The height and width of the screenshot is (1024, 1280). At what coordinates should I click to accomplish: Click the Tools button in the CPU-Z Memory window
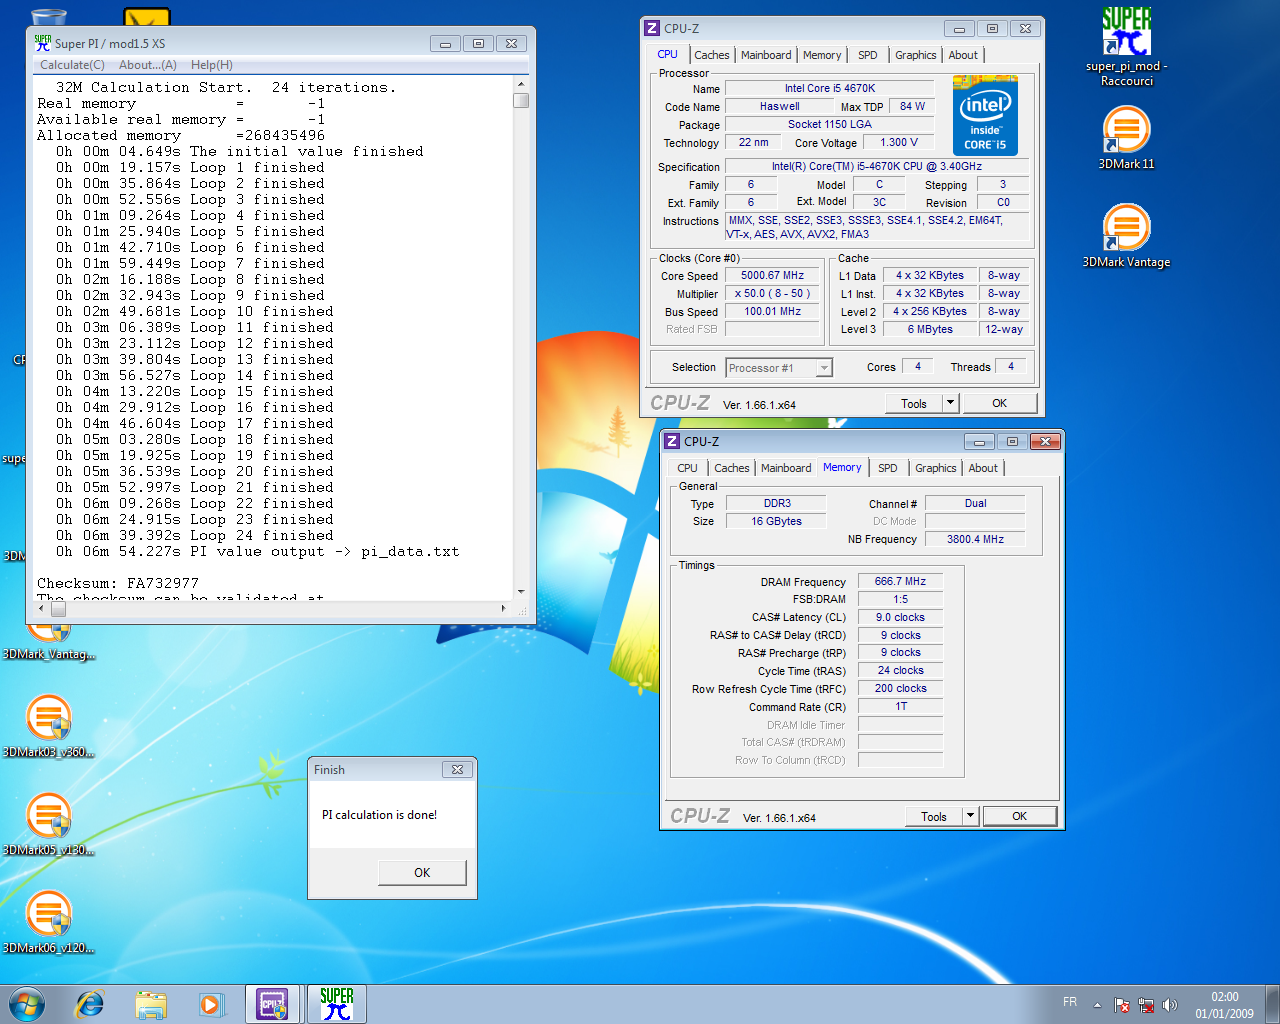(934, 816)
